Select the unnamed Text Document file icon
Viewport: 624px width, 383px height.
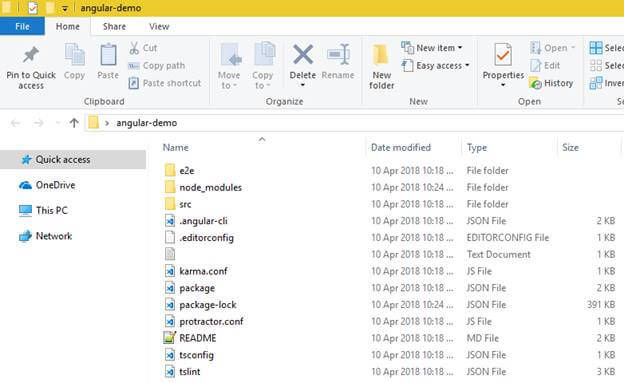coord(170,254)
